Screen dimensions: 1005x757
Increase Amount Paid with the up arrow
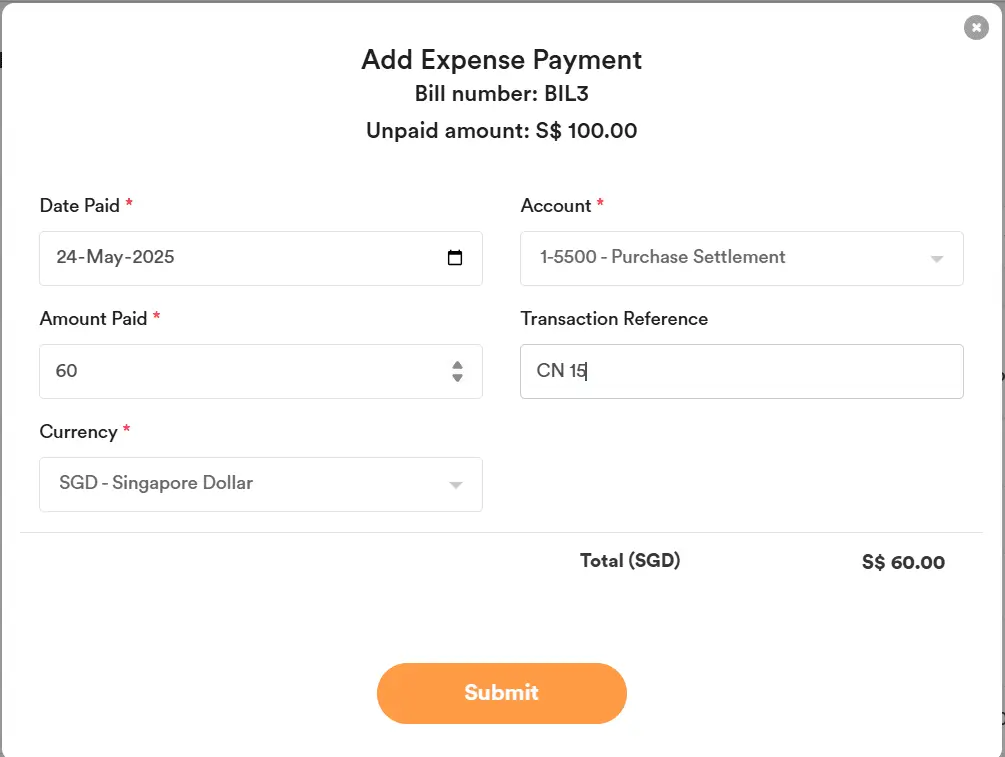coord(457,365)
